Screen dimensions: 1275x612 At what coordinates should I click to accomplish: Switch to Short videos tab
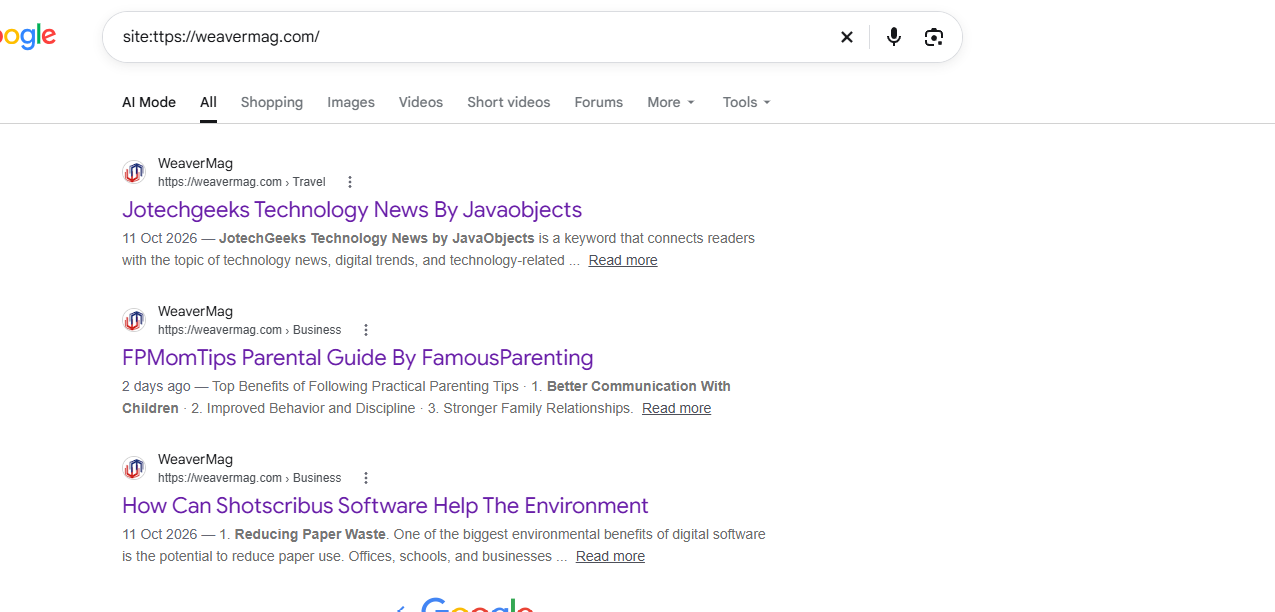point(509,102)
